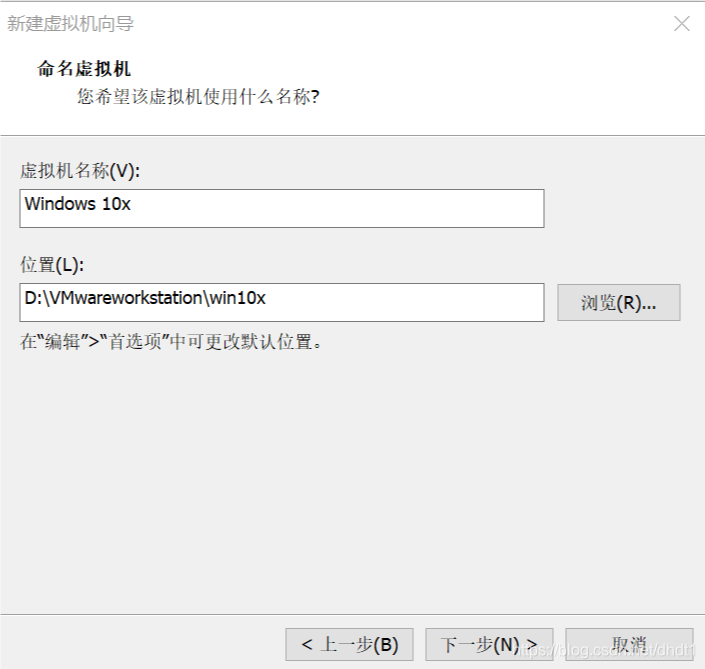Click the virtual machine name field 'Windows 10x'
705x669 pixels.
coord(282,209)
